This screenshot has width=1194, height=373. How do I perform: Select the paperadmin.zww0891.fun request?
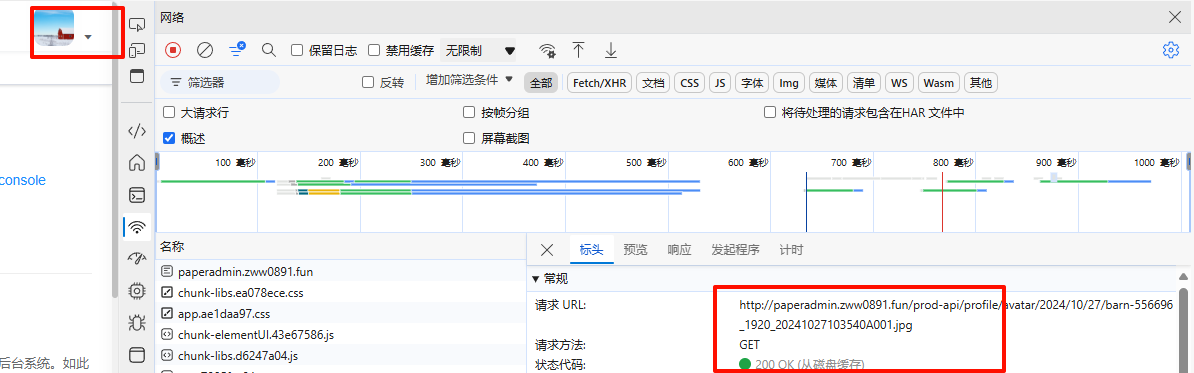pyautogui.click(x=340, y=271)
